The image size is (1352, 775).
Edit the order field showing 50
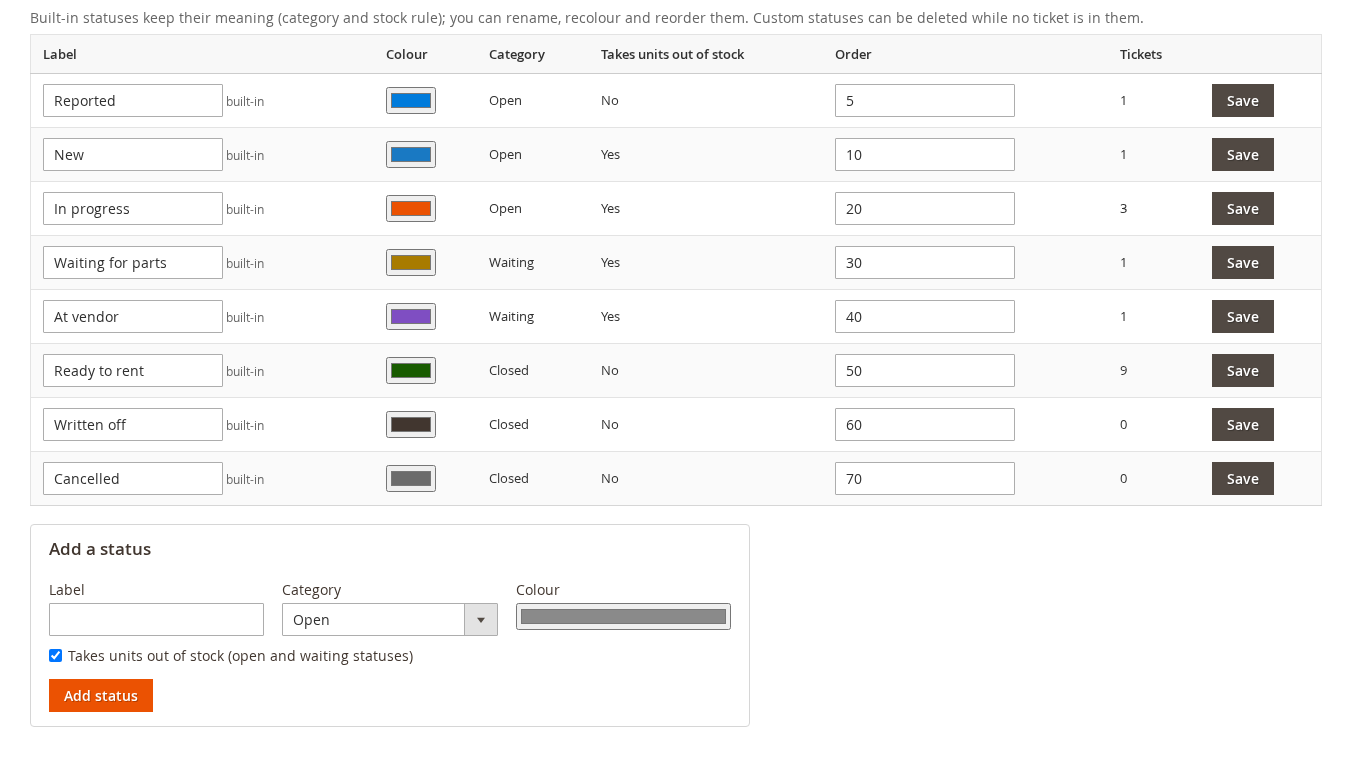click(925, 371)
